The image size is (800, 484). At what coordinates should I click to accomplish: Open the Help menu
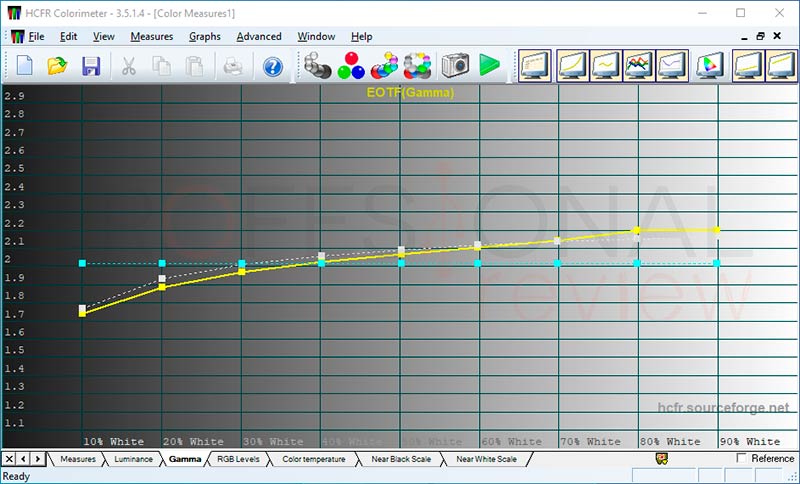[361, 37]
